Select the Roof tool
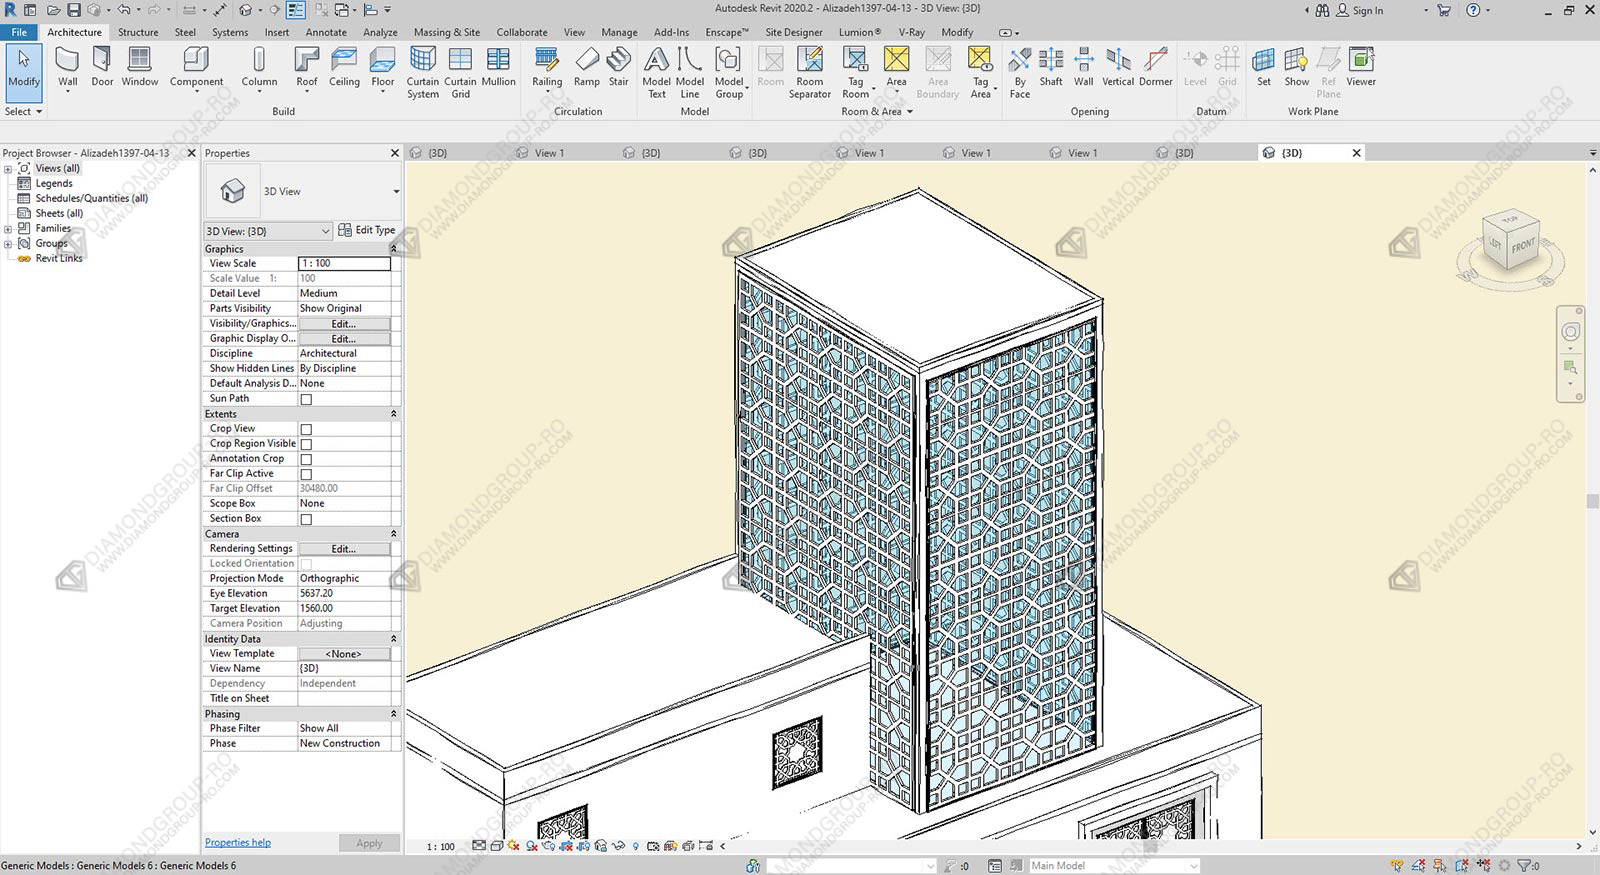1600x875 pixels. [307, 68]
